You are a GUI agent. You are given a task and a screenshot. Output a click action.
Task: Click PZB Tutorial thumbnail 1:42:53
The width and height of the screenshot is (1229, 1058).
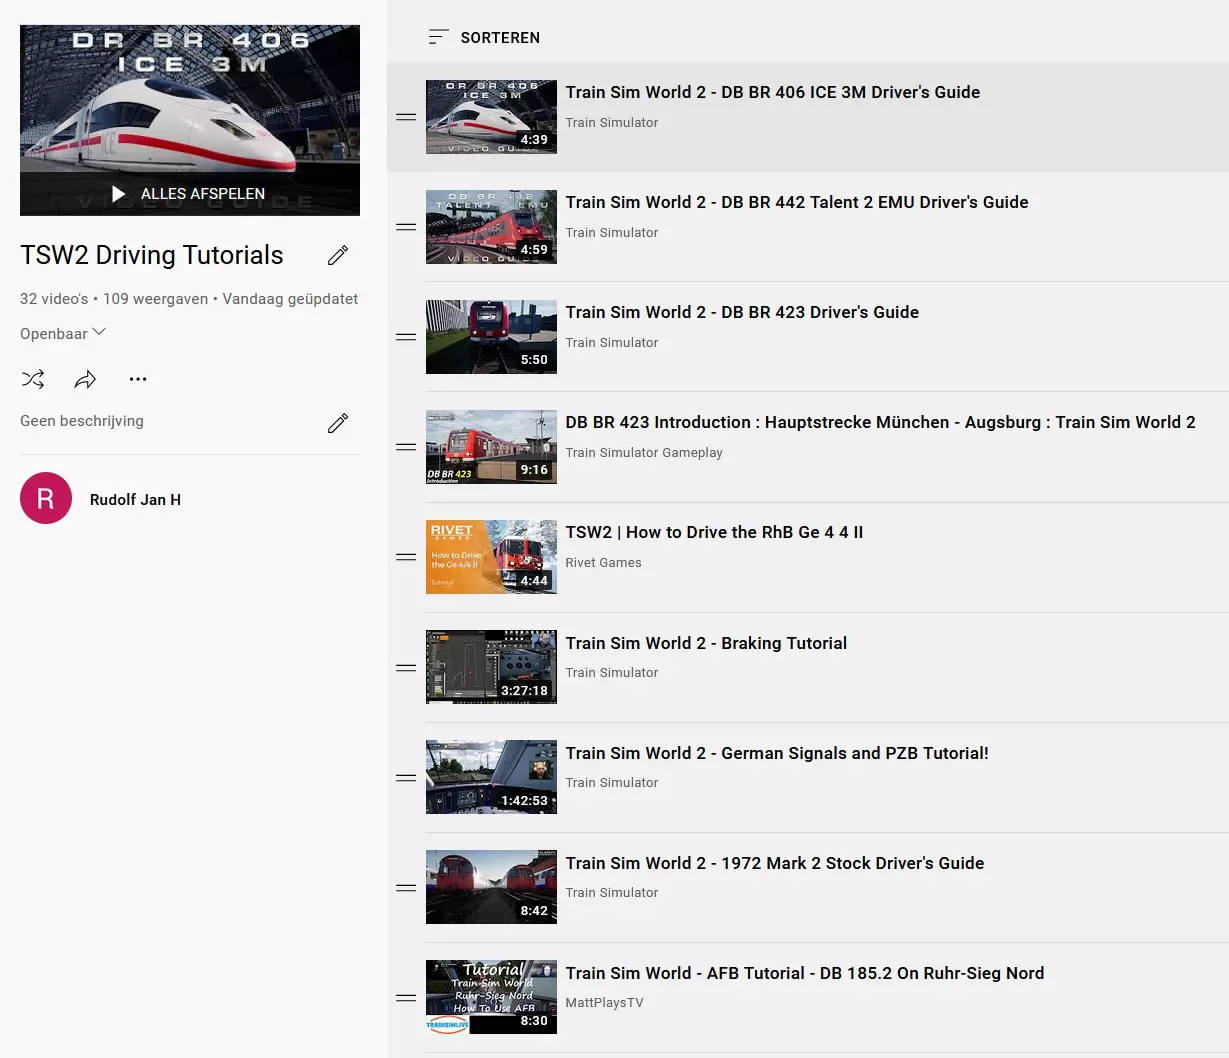click(491, 777)
